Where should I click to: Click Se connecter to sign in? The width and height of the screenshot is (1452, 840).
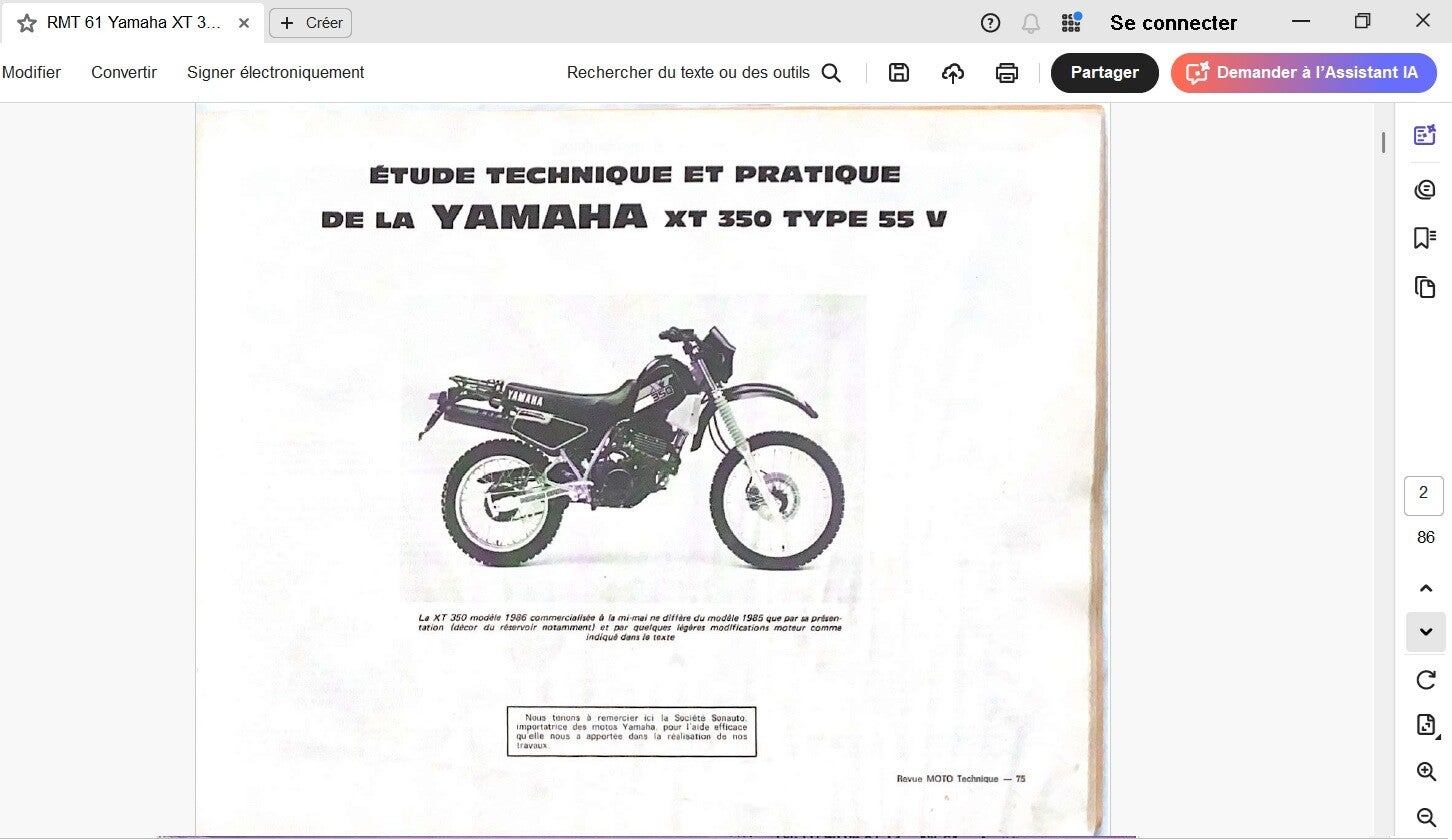[x=1173, y=23]
